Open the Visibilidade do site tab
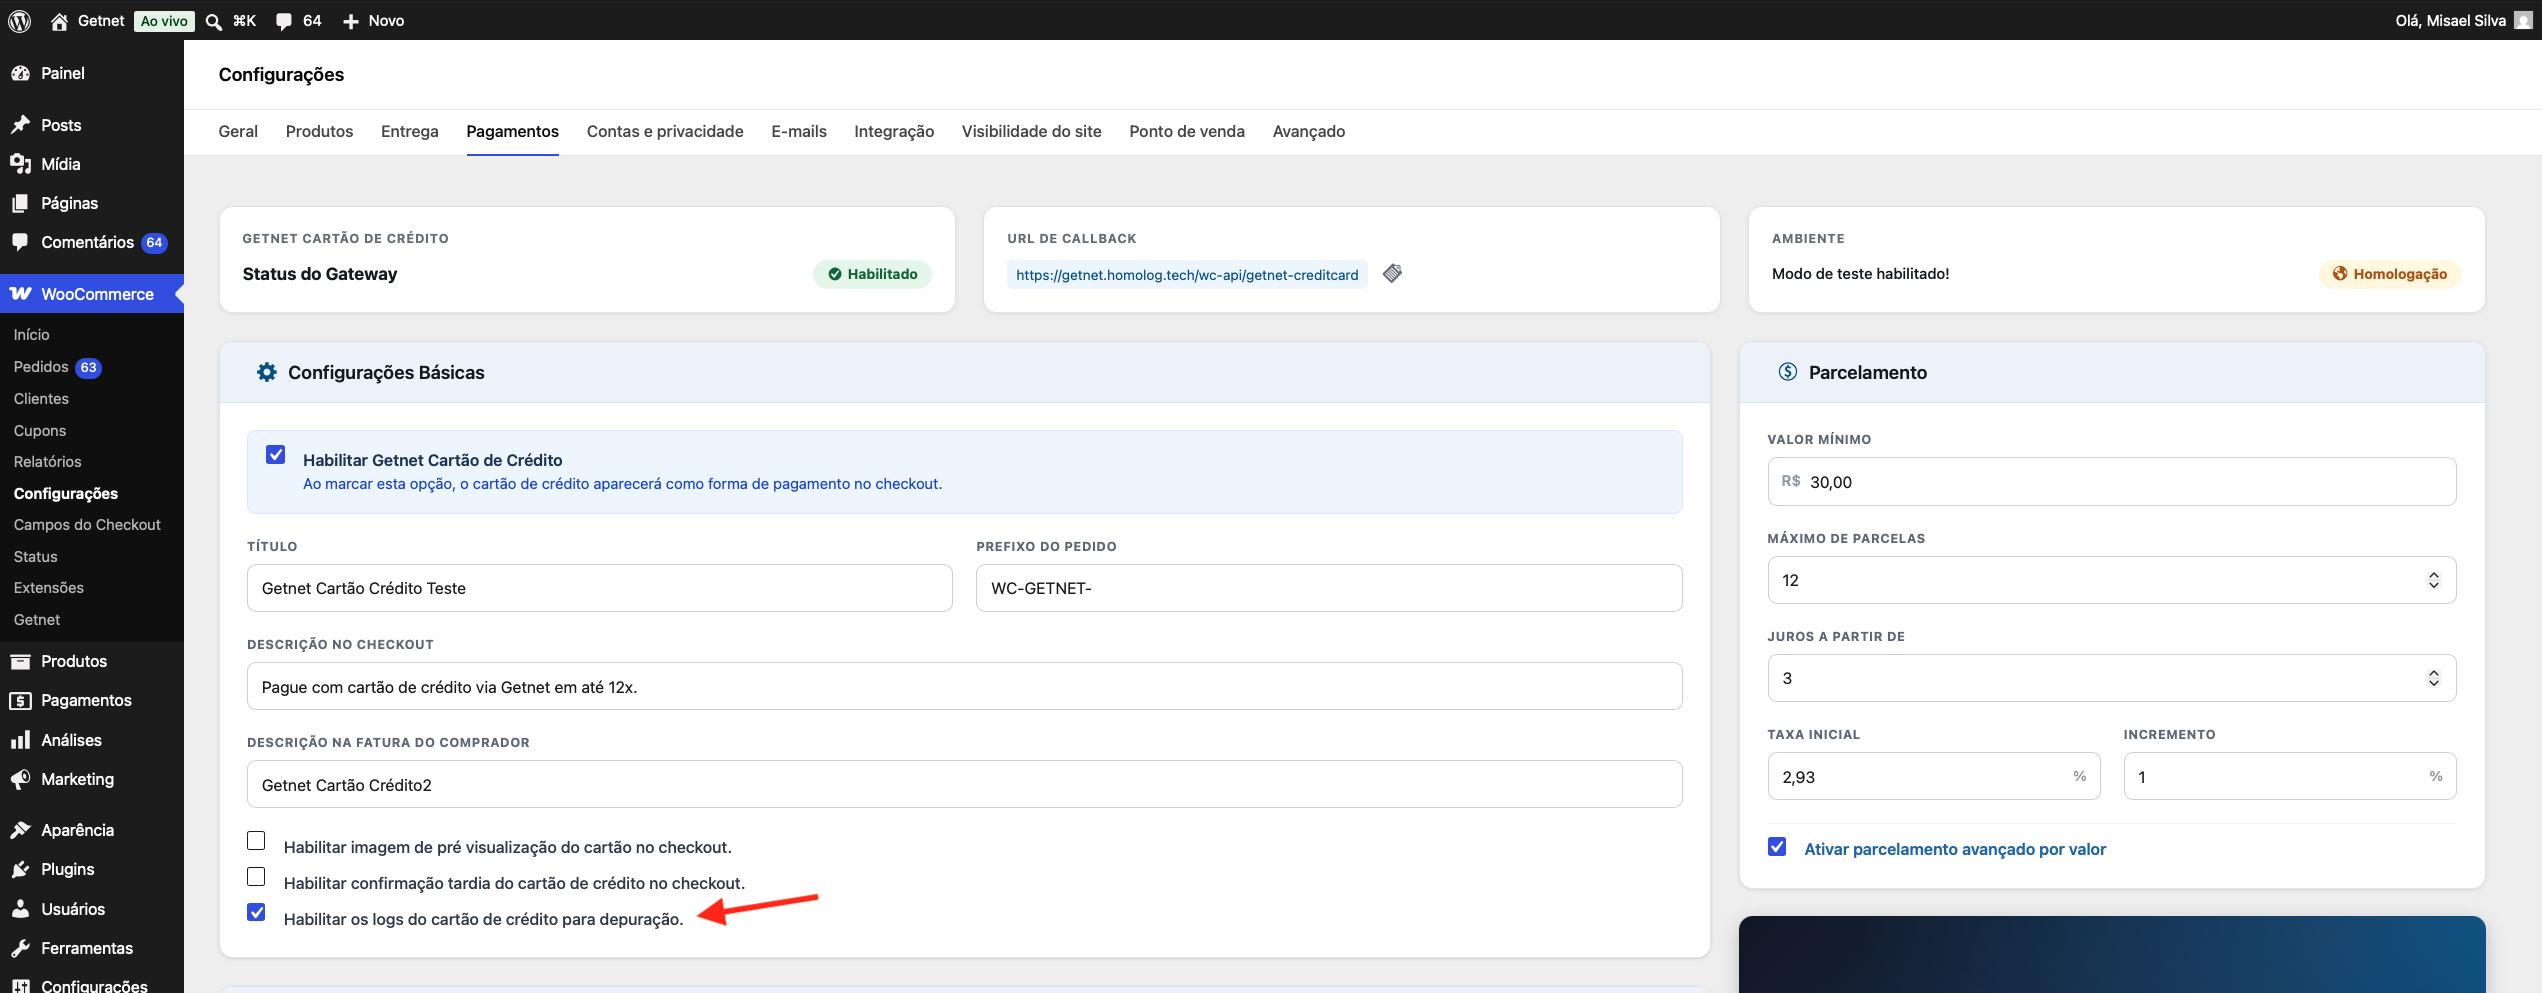The height and width of the screenshot is (993, 2542). (x=1032, y=131)
